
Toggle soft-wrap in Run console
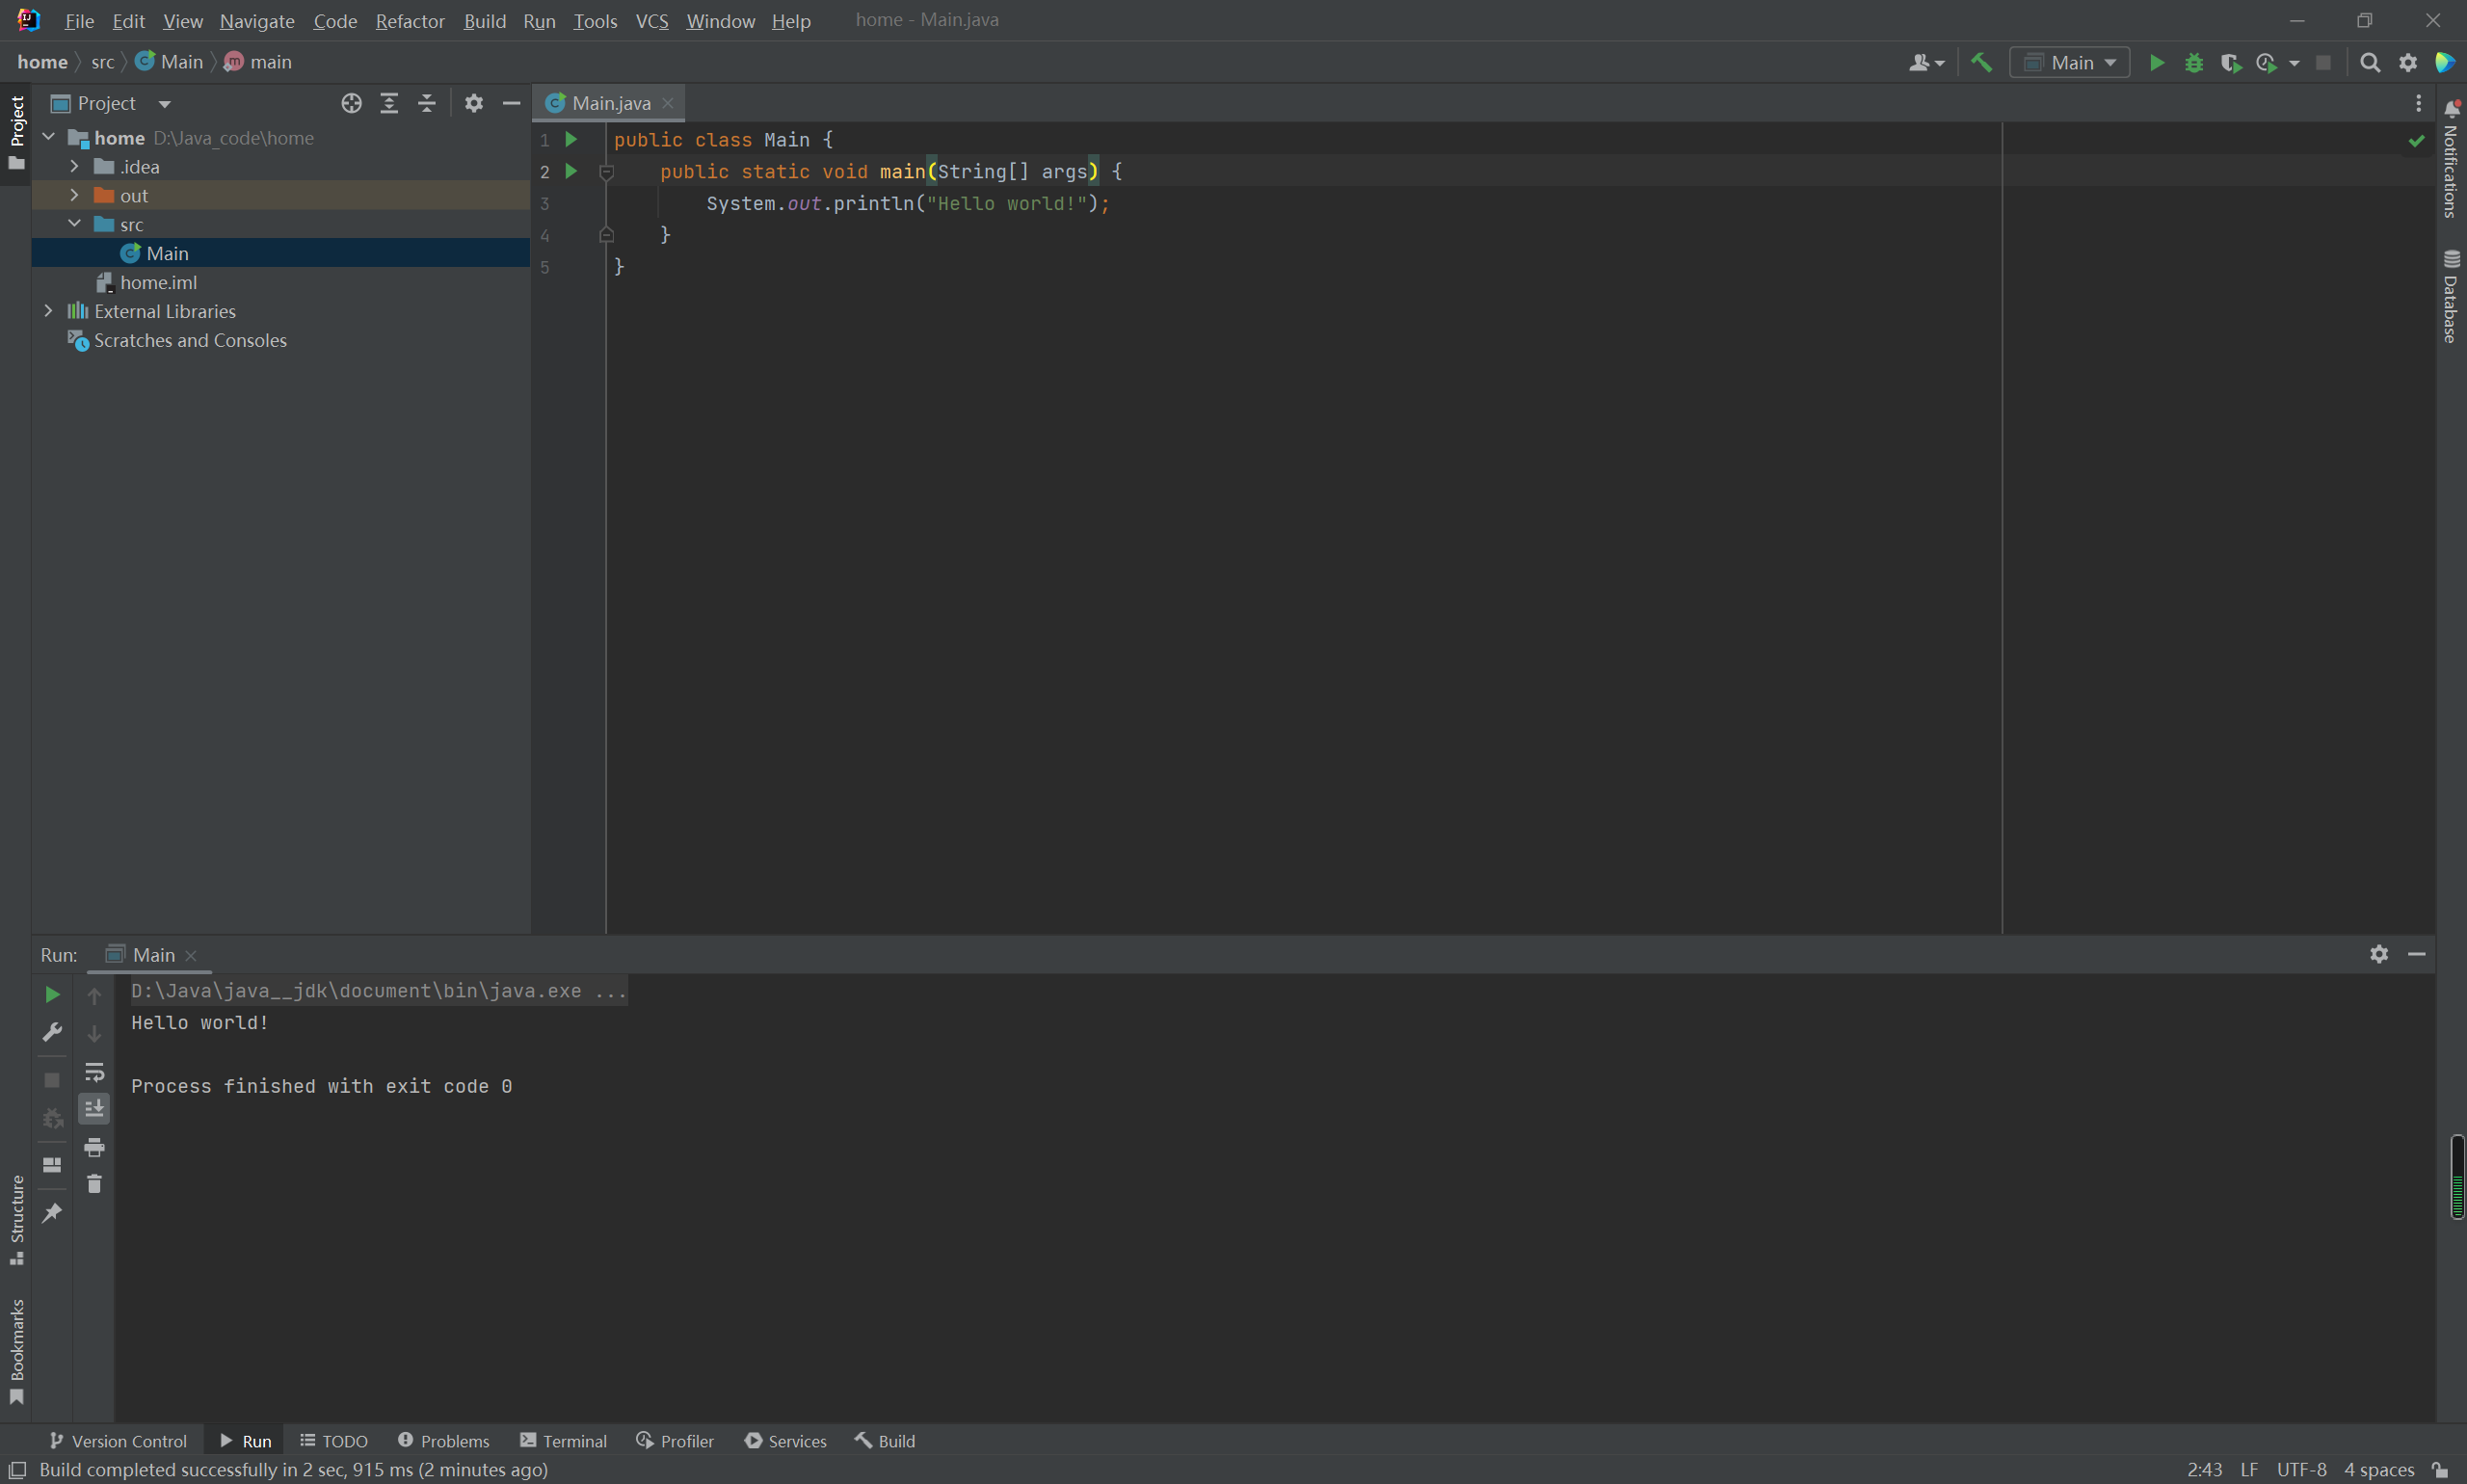pos(94,1072)
